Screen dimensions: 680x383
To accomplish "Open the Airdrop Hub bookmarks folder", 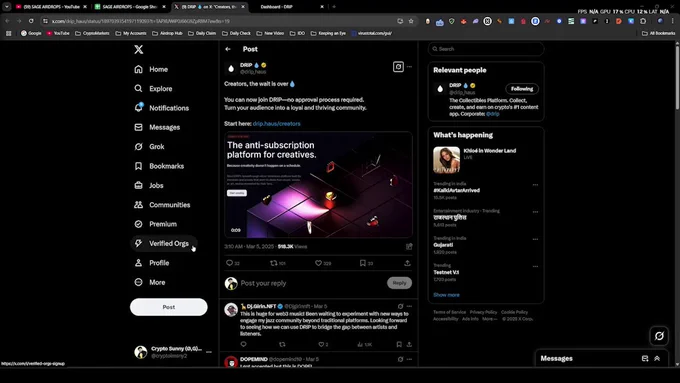I will click(x=167, y=33).
